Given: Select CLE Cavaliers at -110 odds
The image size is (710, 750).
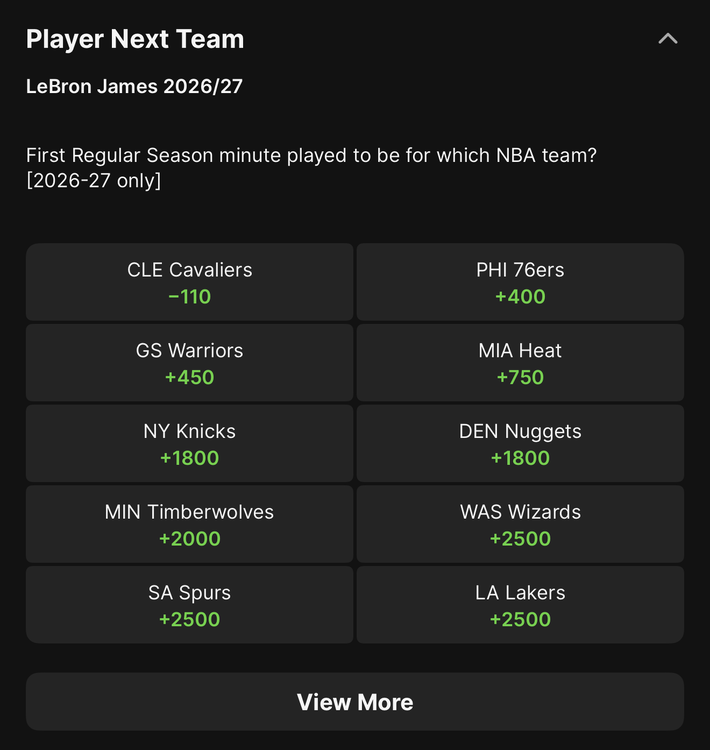Looking at the screenshot, I should click(x=189, y=282).
